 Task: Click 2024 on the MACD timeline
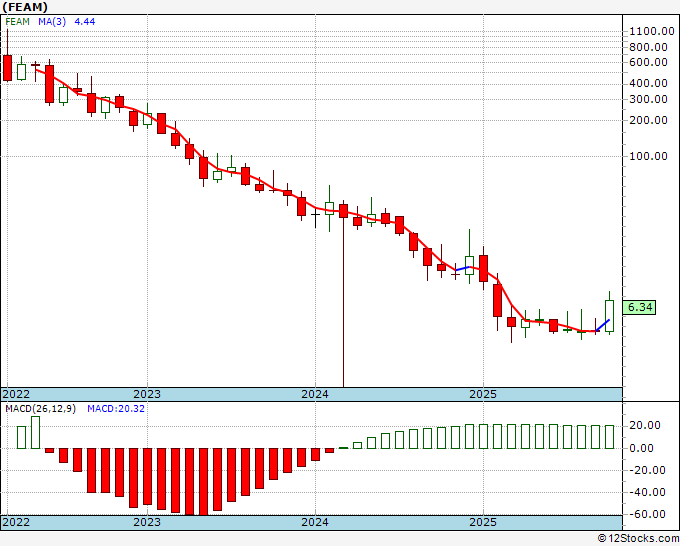[315, 522]
